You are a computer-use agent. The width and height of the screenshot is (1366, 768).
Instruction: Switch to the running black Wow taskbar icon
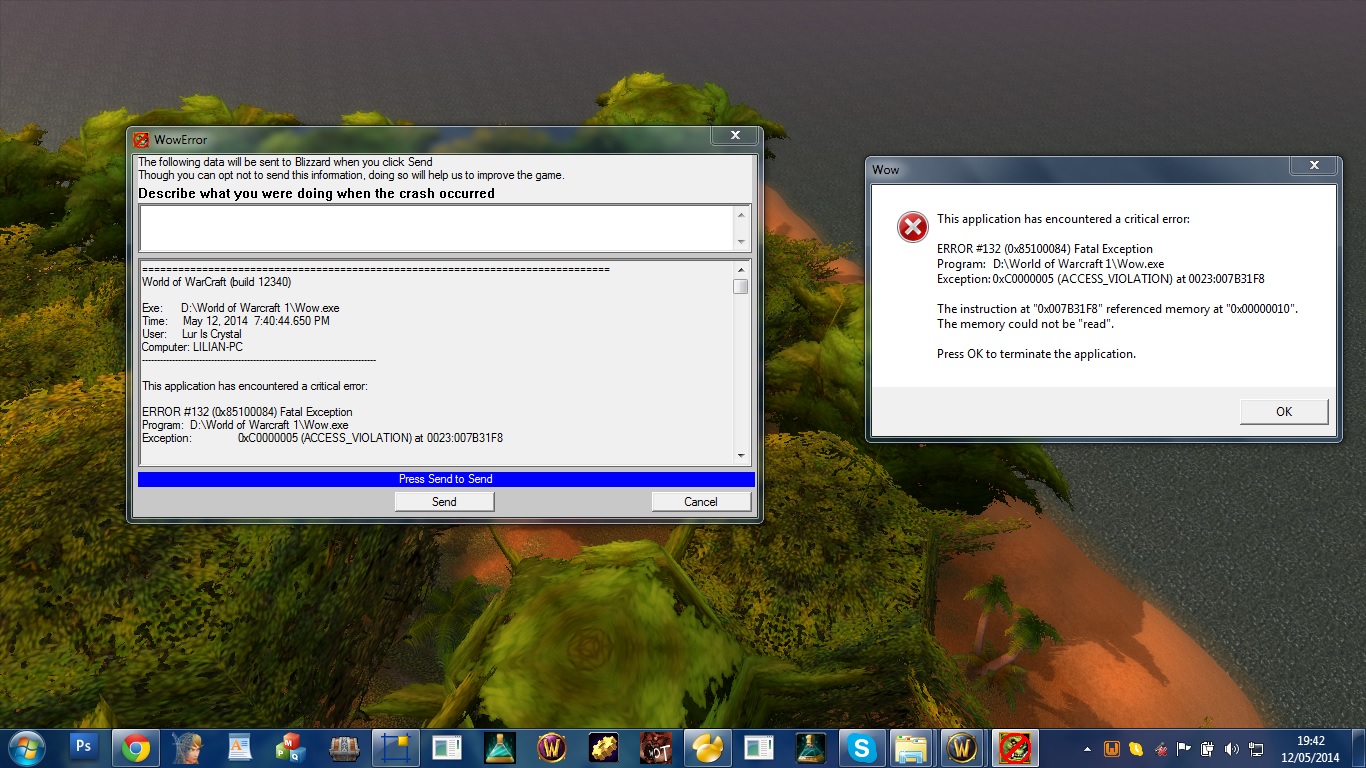point(962,747)
